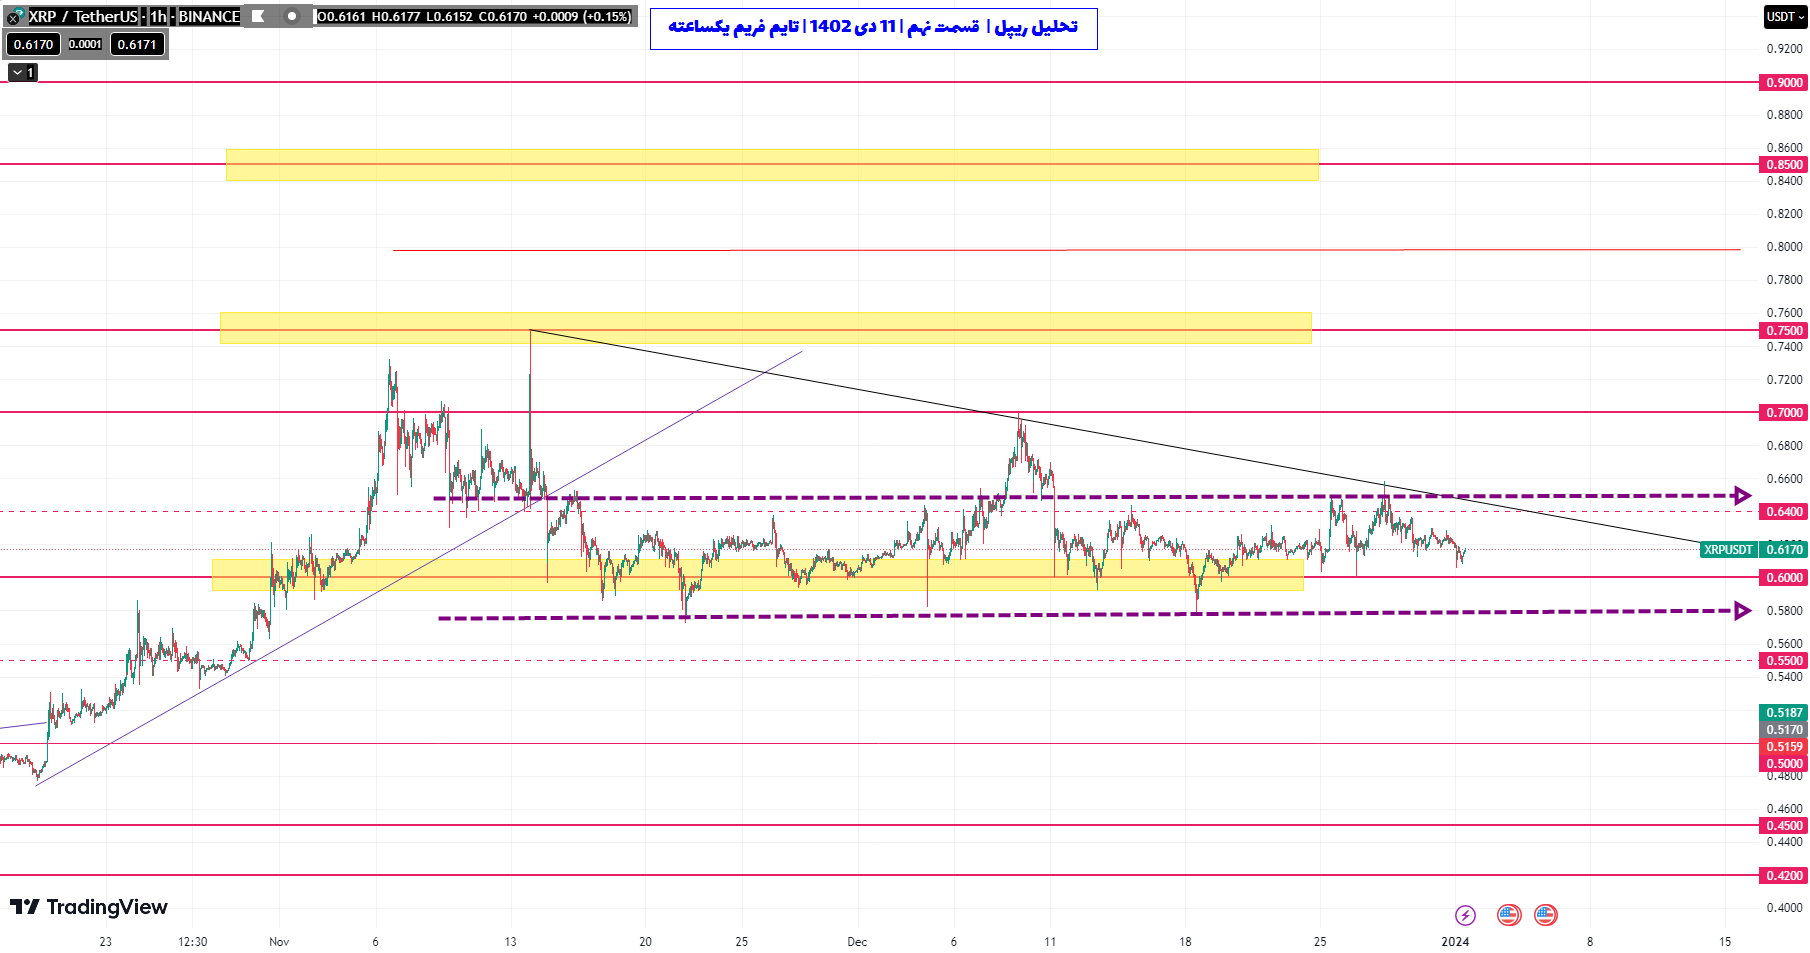Click the Dec label on the time axis

(857, 942)
